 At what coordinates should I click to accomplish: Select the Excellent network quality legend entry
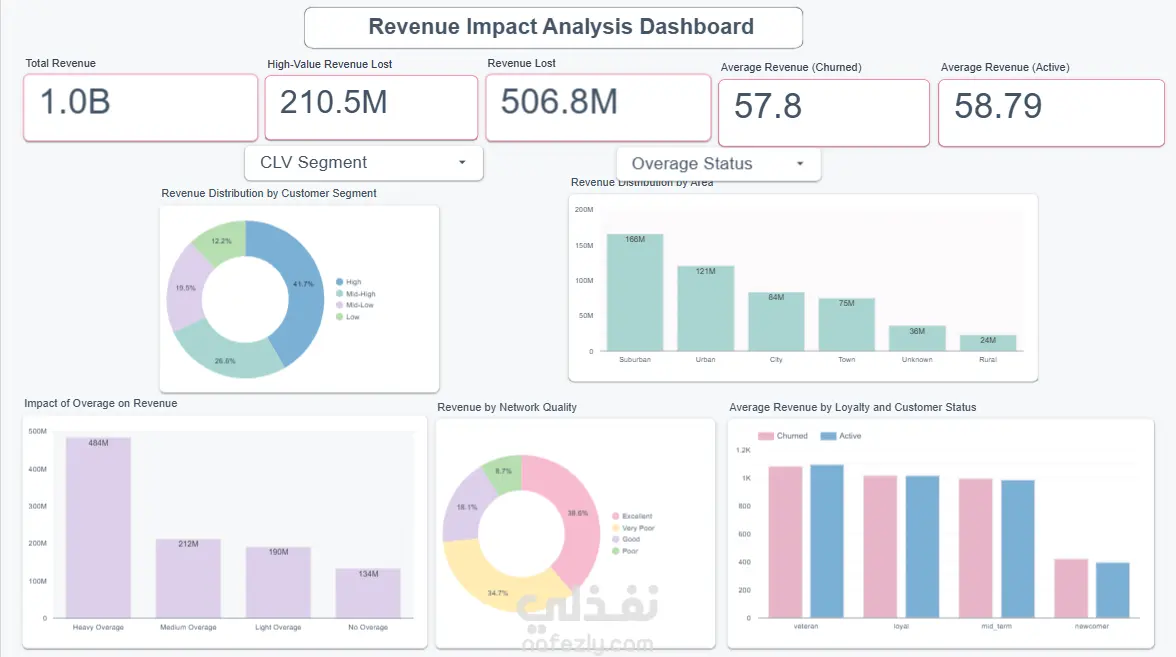pos(632,516)
